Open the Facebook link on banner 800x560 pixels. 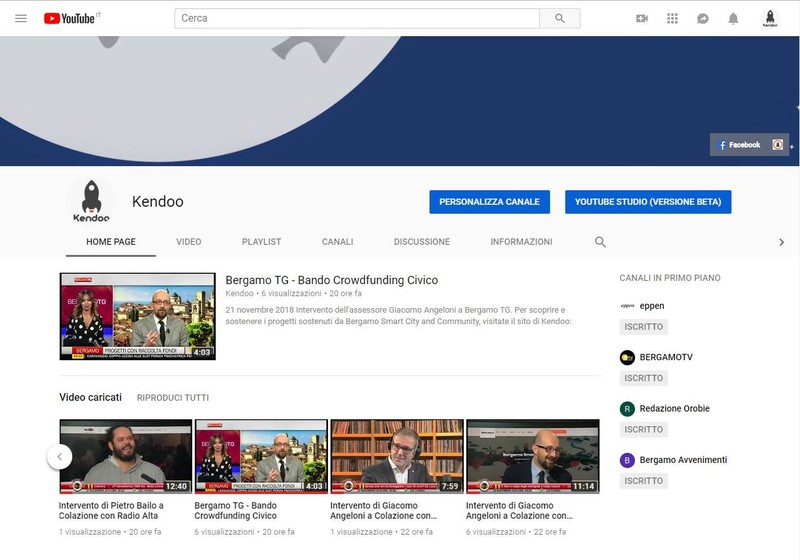(x=739, y=145)
